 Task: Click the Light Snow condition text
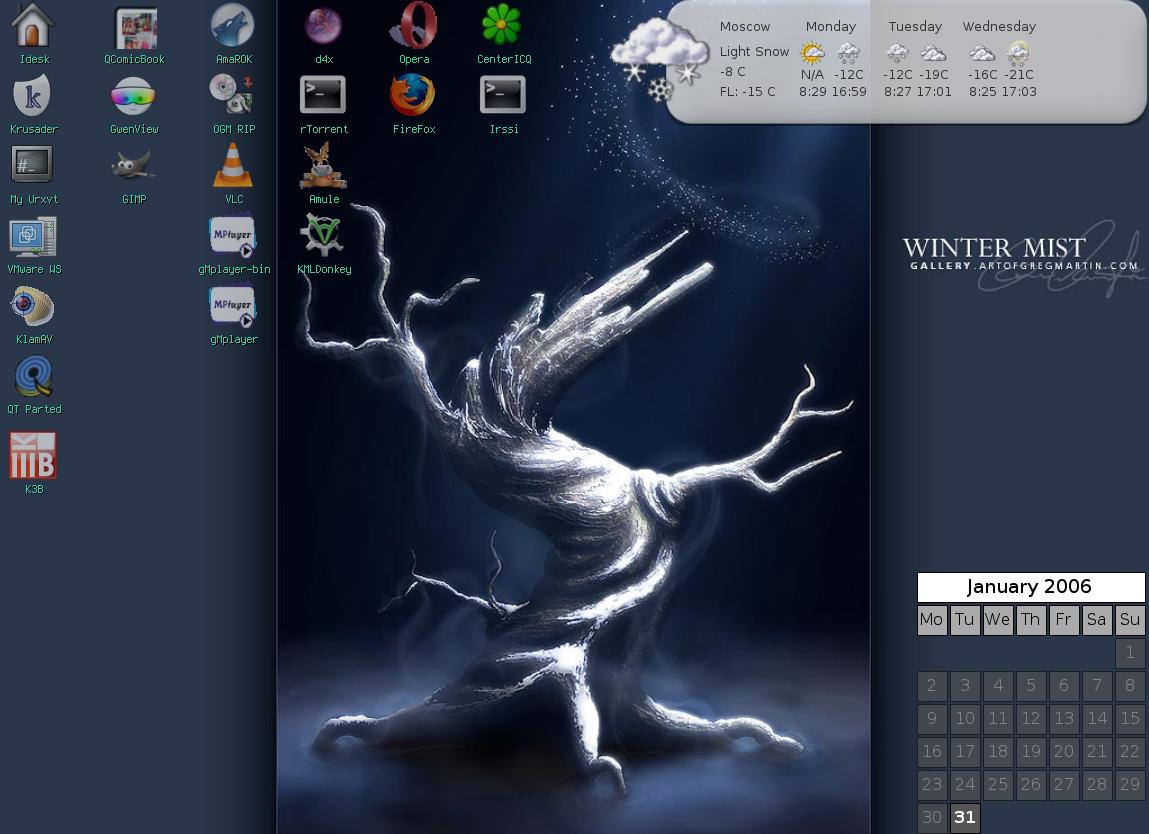[754, 51]
